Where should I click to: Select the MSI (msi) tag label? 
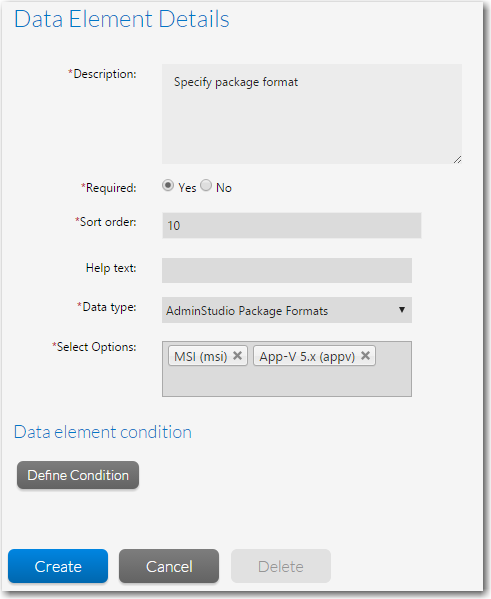201,356
